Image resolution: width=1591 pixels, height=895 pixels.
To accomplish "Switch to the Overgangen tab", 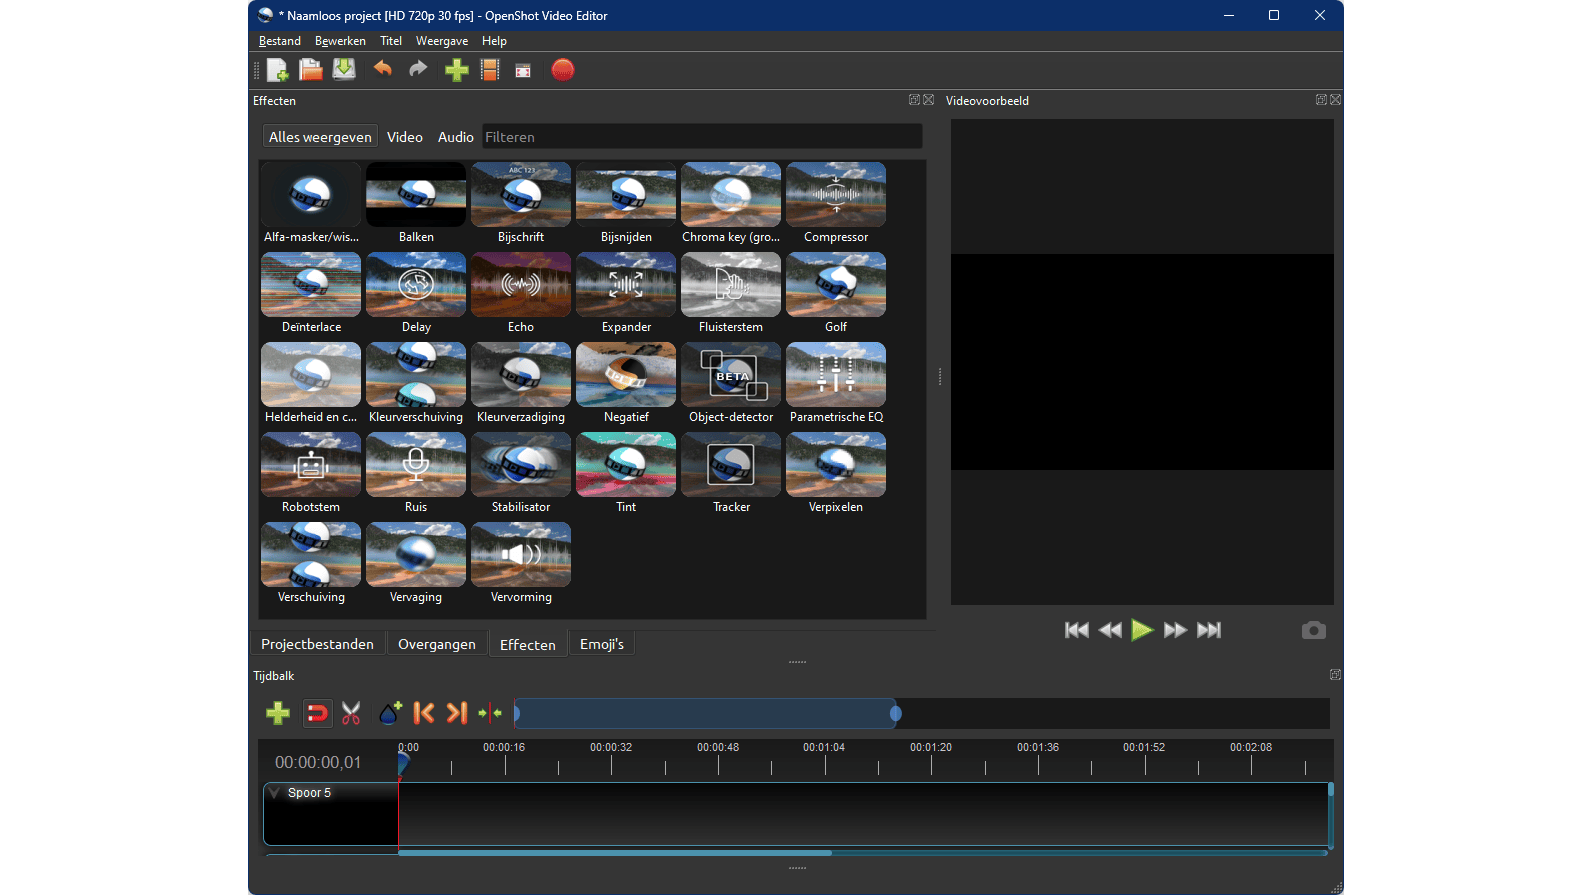I will click(x=436, y=644).
